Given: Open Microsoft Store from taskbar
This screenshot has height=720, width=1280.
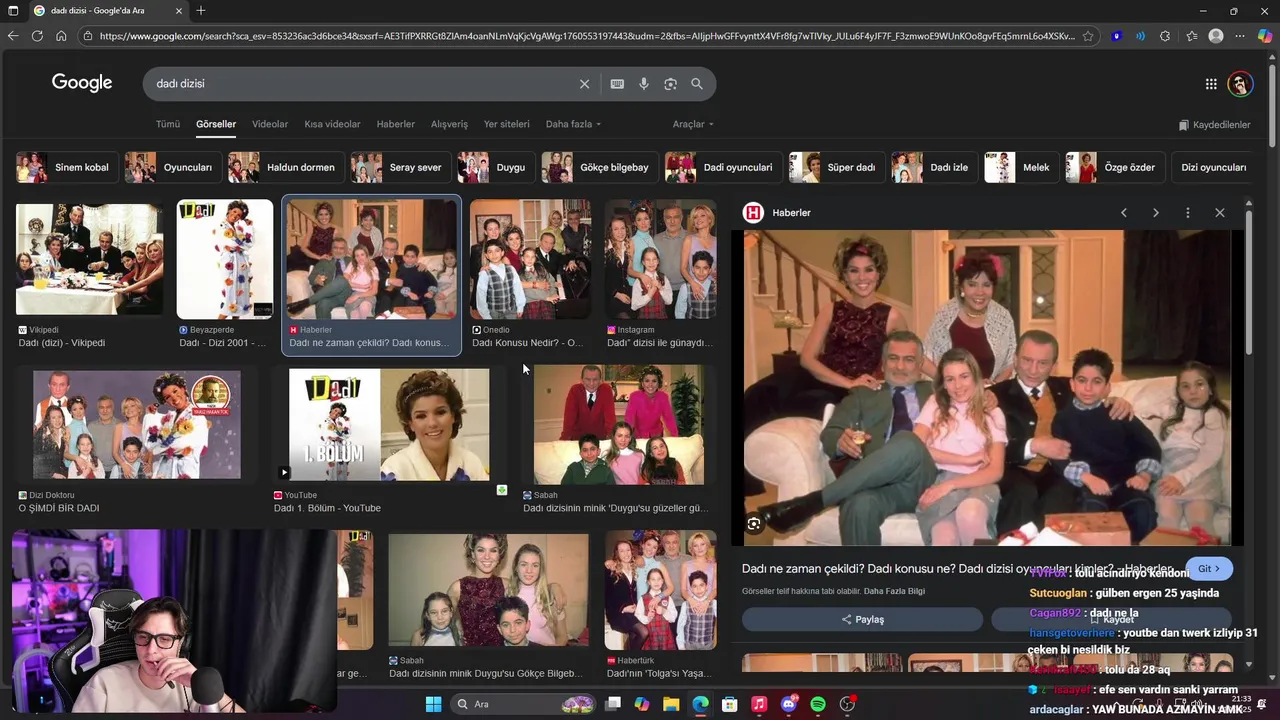Looking at the screenshot, I should (730, 704).
